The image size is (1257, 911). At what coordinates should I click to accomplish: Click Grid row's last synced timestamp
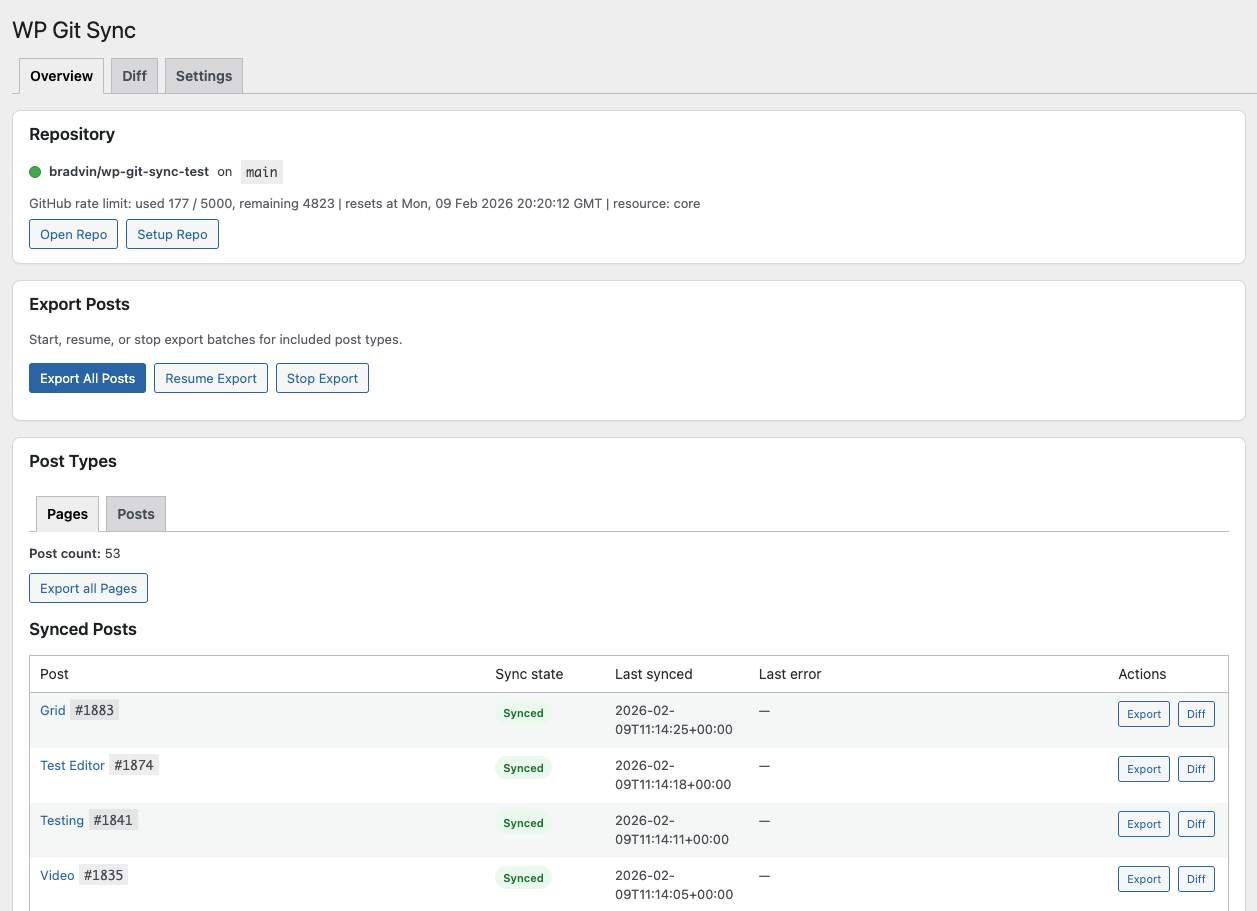(x=674, y=720)
